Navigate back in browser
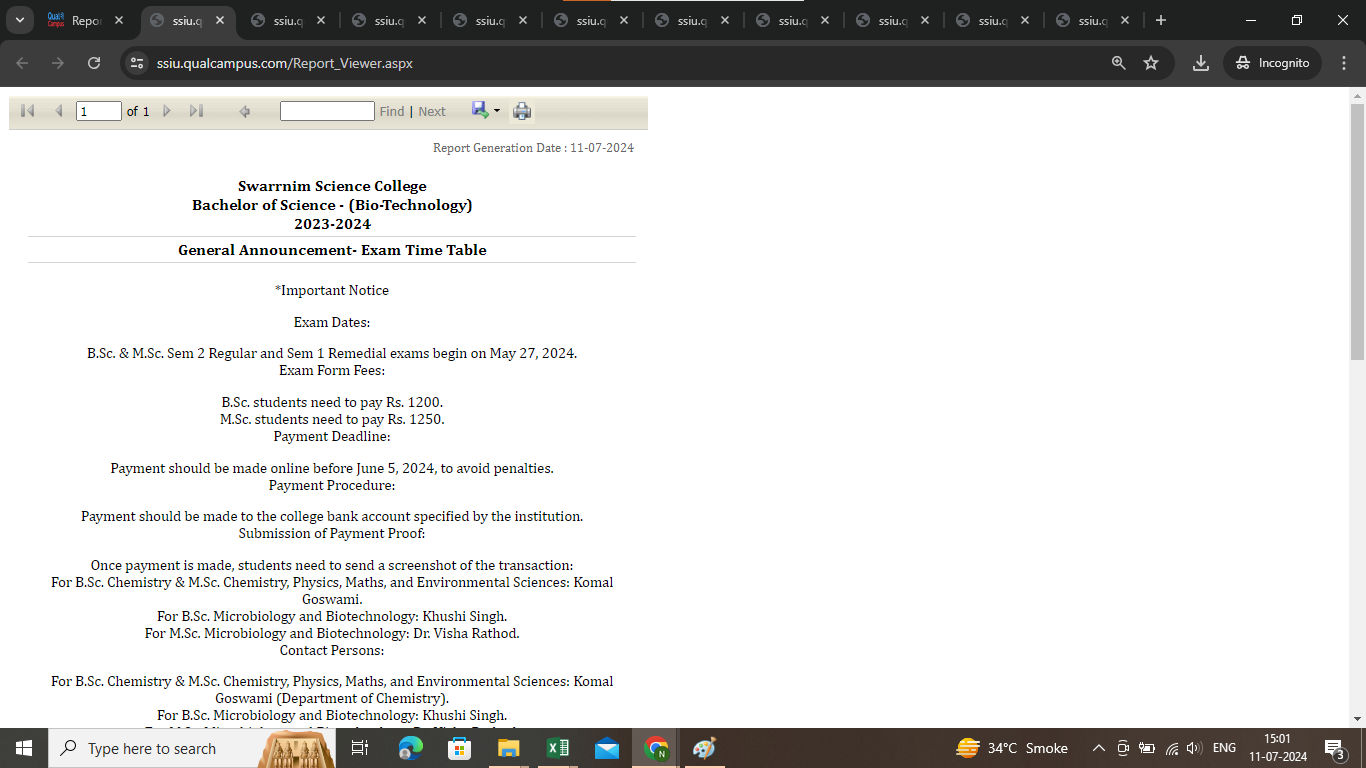 point(22,63)
